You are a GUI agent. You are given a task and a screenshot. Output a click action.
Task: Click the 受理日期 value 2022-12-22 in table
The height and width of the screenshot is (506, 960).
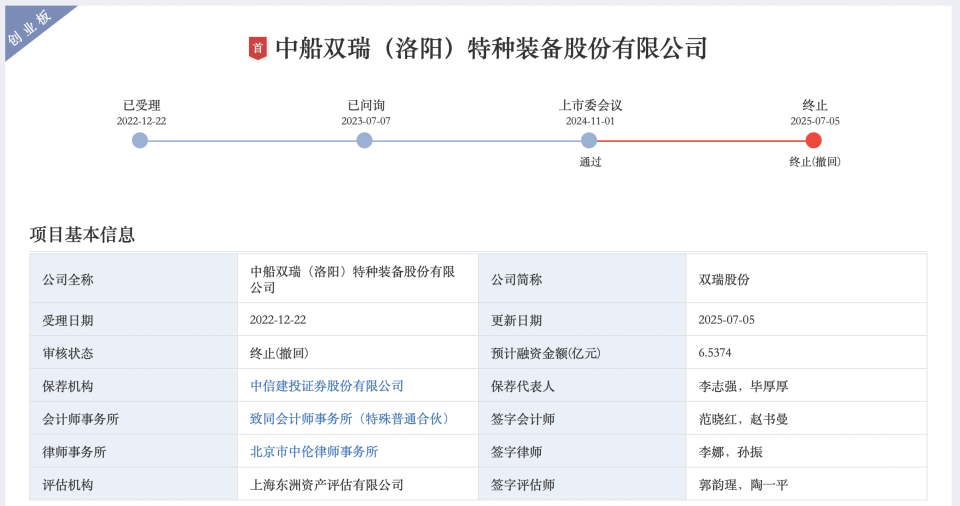click(x=278, y=320)
